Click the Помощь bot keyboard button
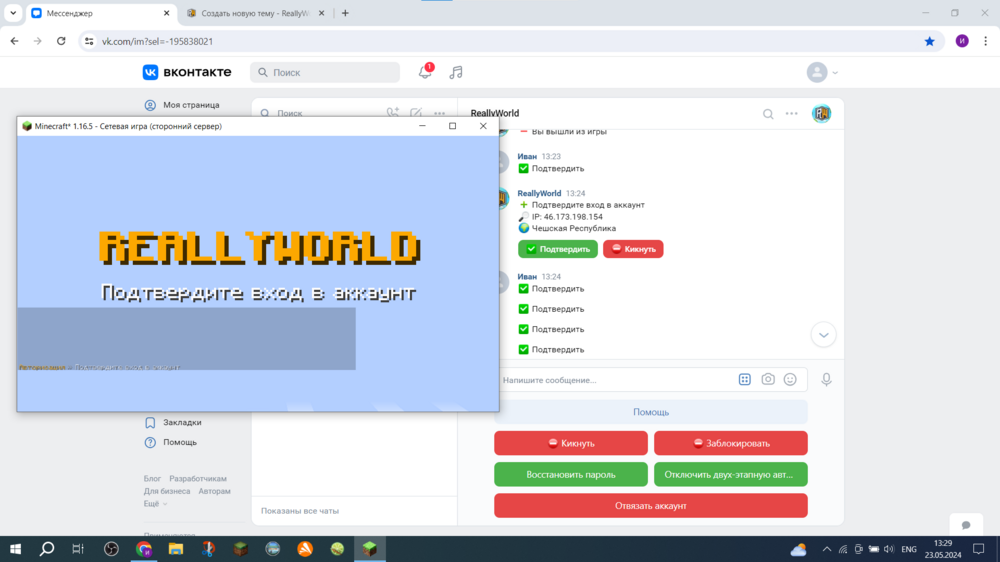Image resolution: width=1000 pixels, height=562 pixels. (651, 412)
